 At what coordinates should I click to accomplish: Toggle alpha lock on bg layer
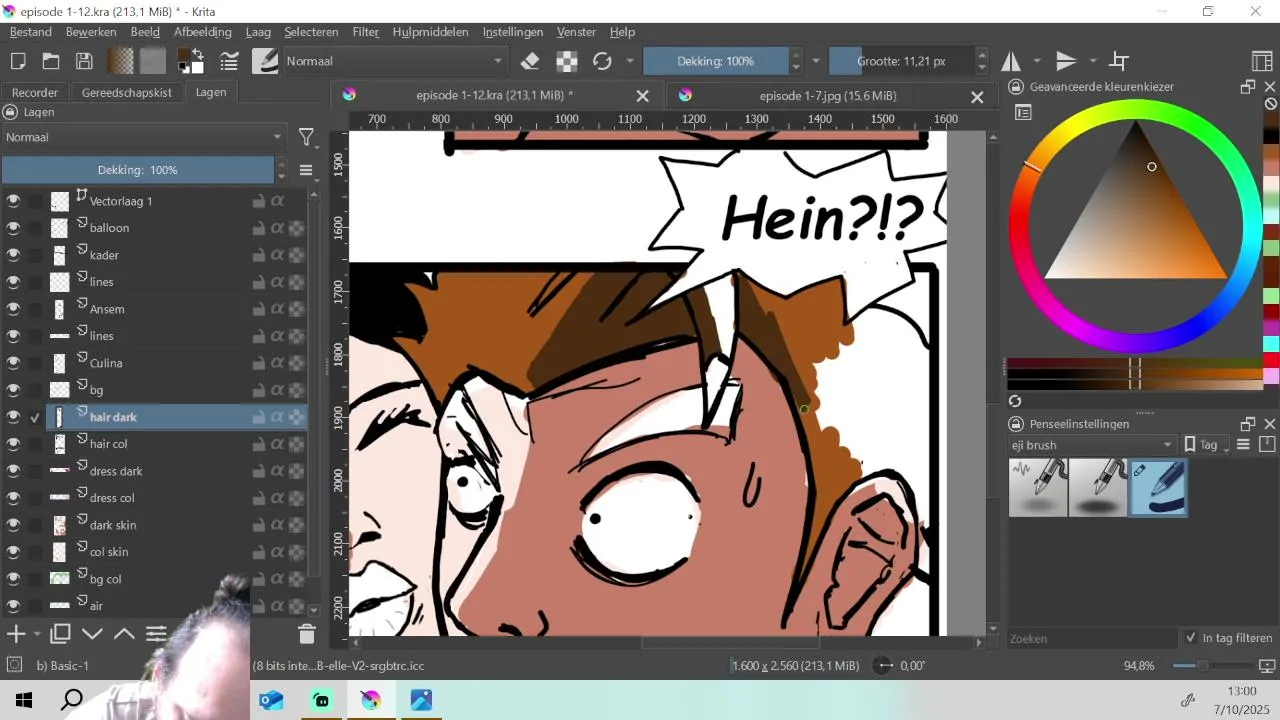coord(297,390)
